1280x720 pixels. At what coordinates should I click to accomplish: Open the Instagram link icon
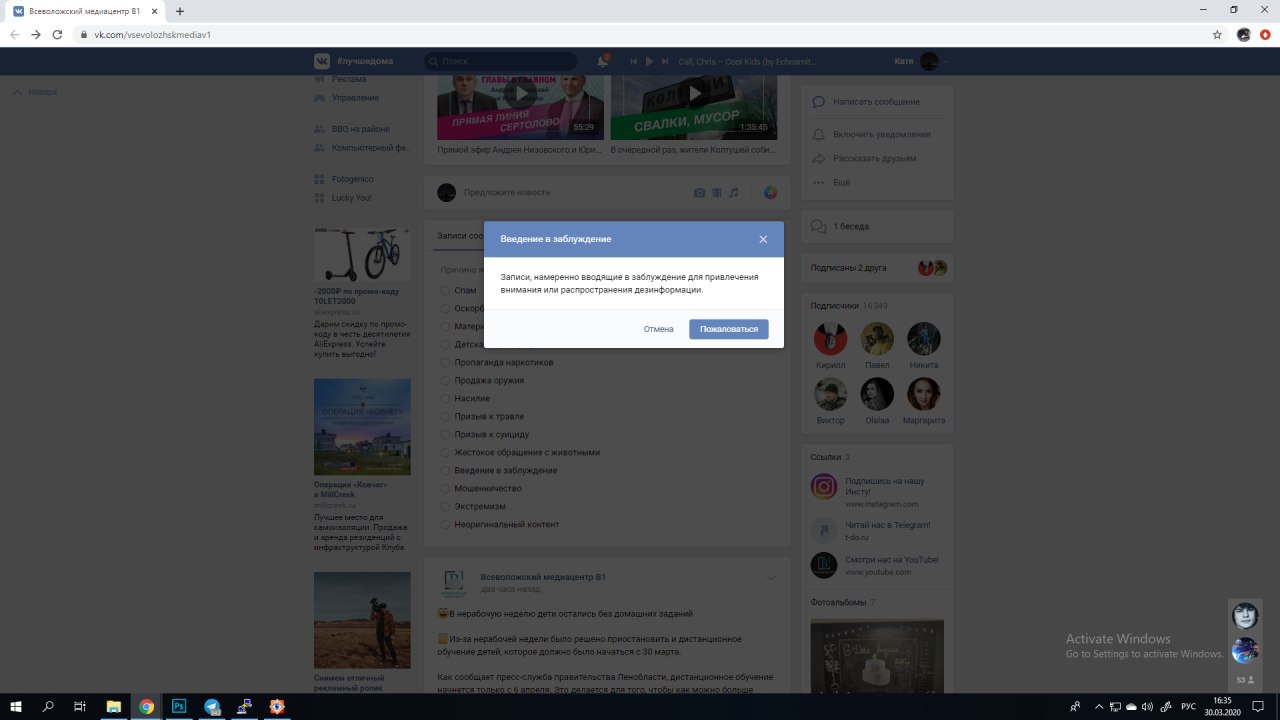(824, 487)
